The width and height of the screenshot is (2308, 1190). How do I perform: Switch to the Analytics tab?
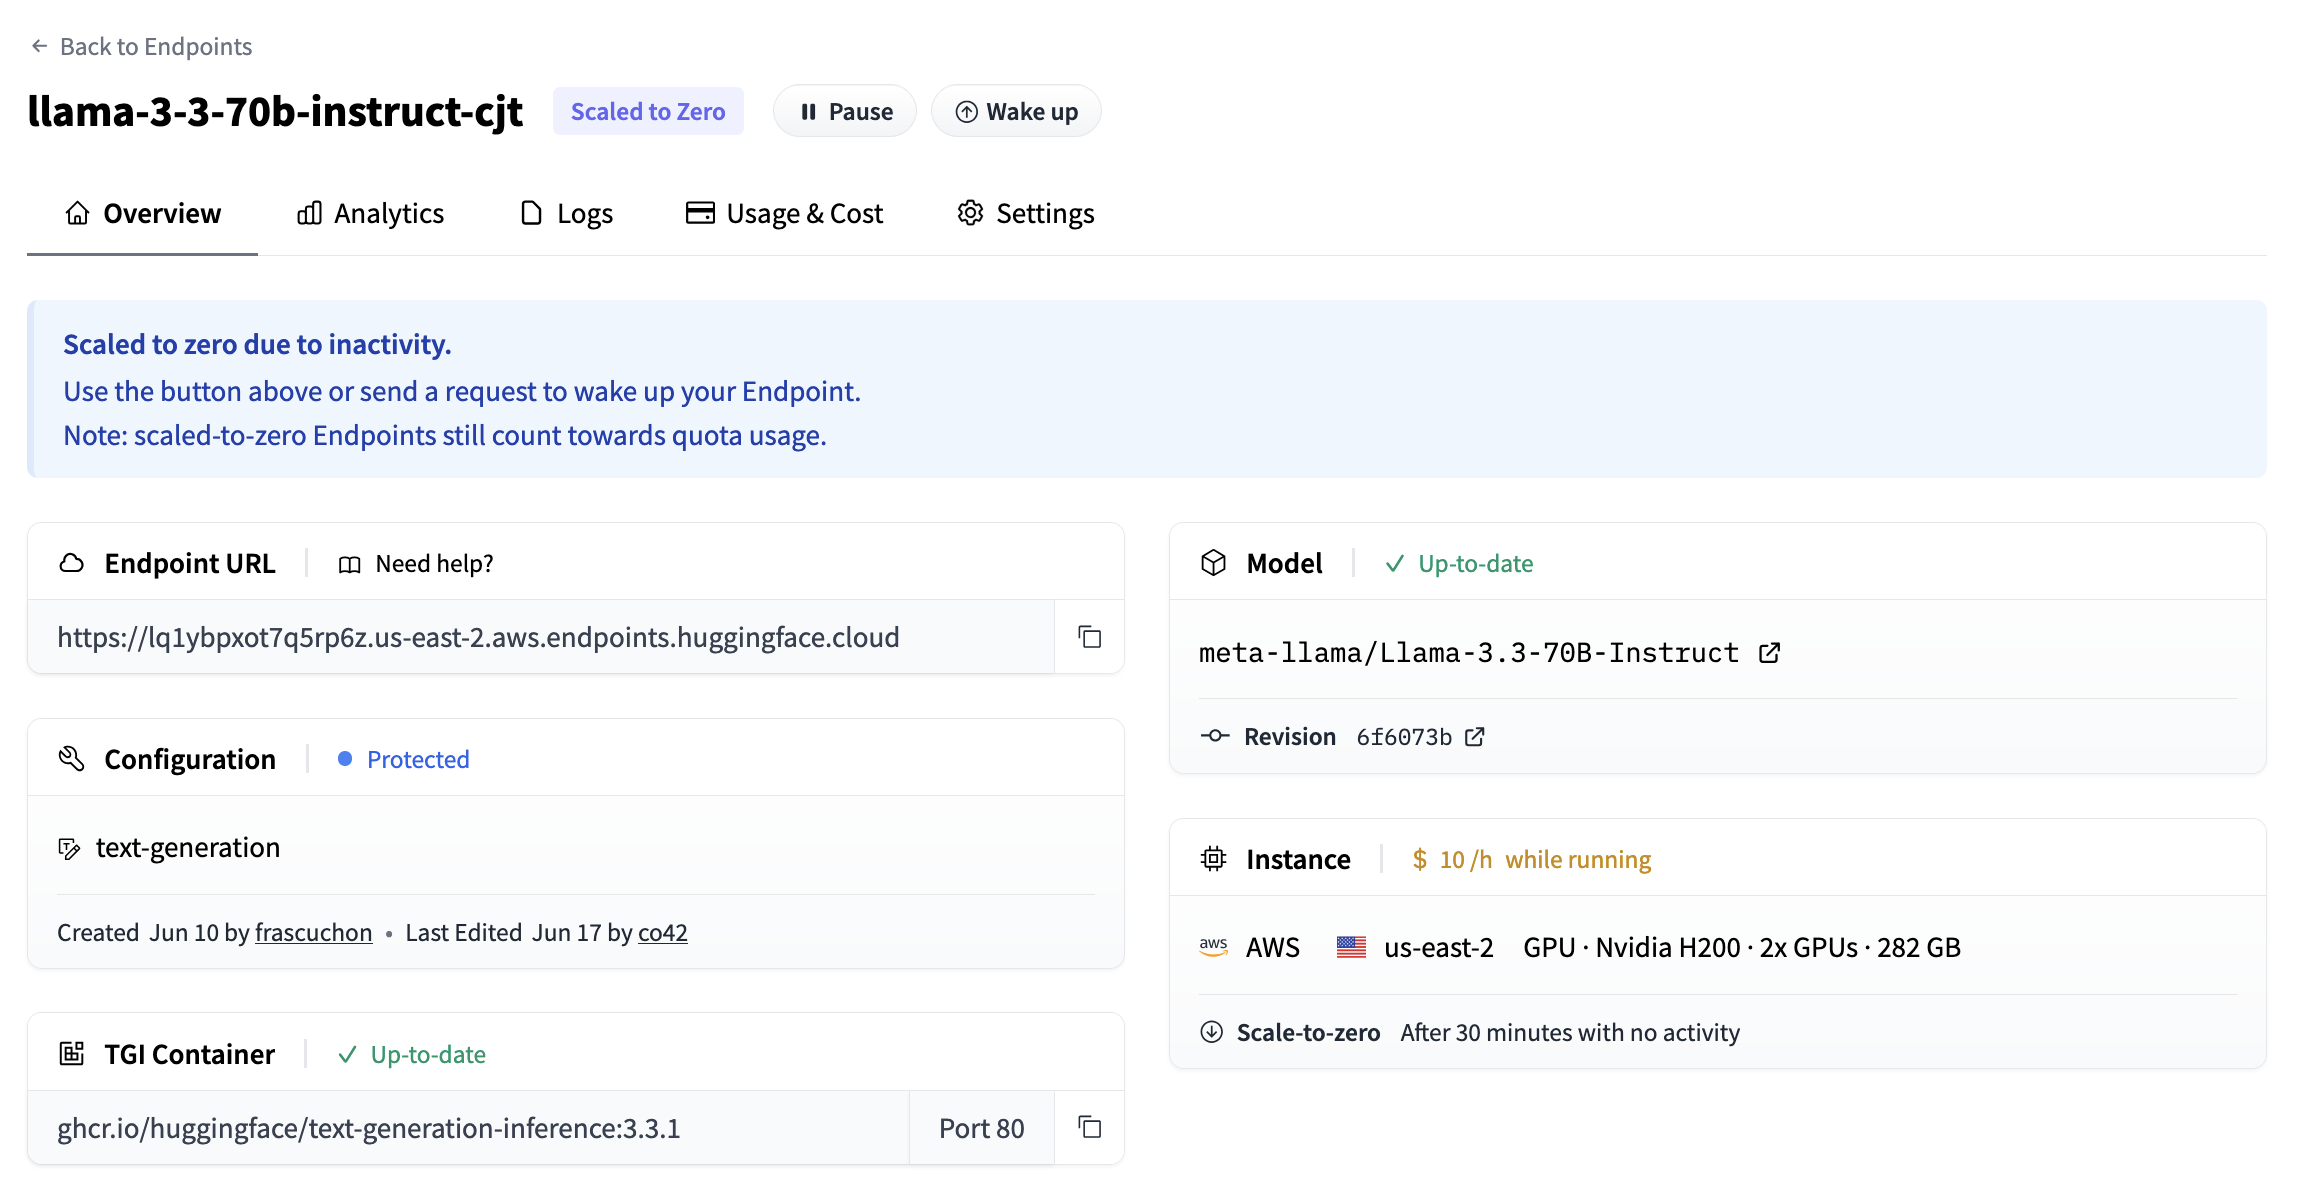point(370,213)
